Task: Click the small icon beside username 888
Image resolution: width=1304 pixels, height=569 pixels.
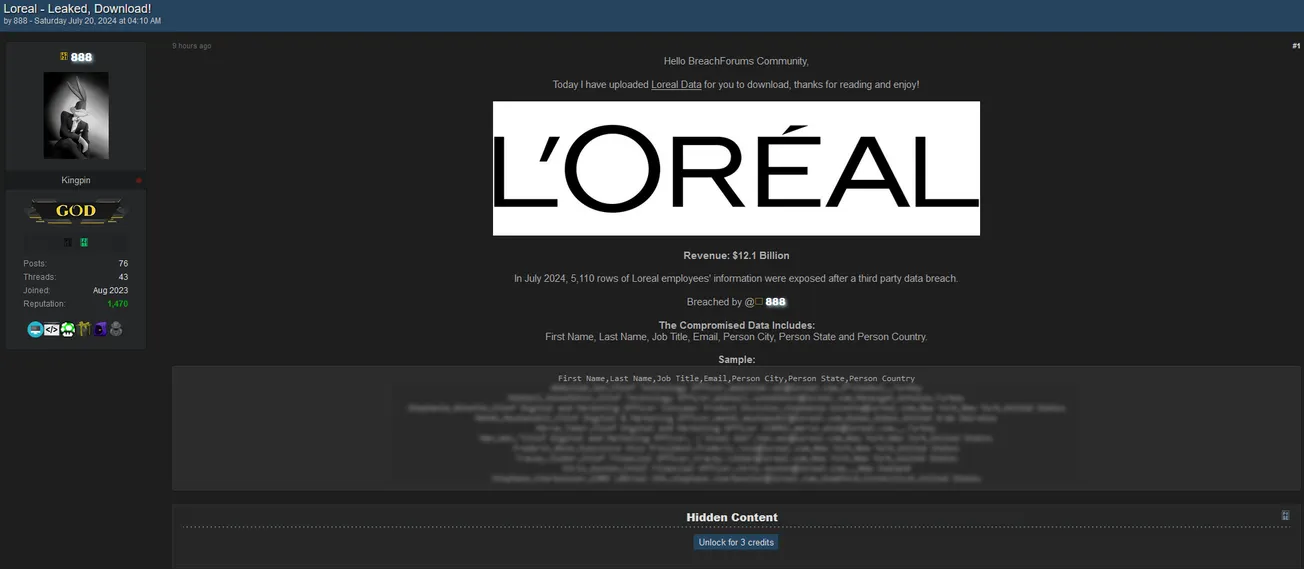Action: tap(64, 57)
